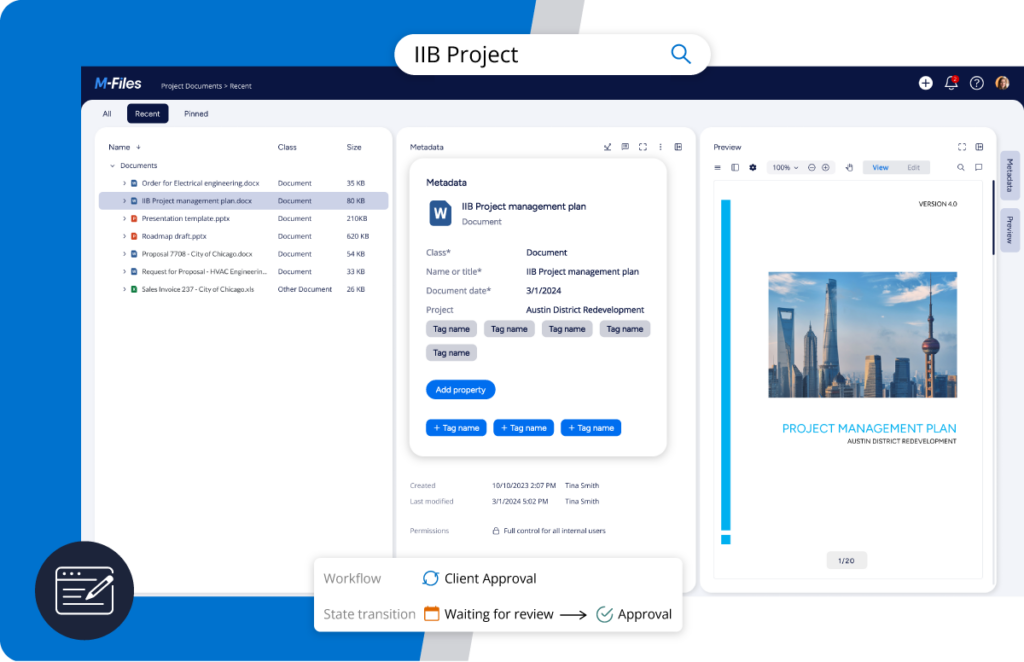The image size is (1024, 662).
Task: Switch Preview to View mode
Action: point(880,167)
